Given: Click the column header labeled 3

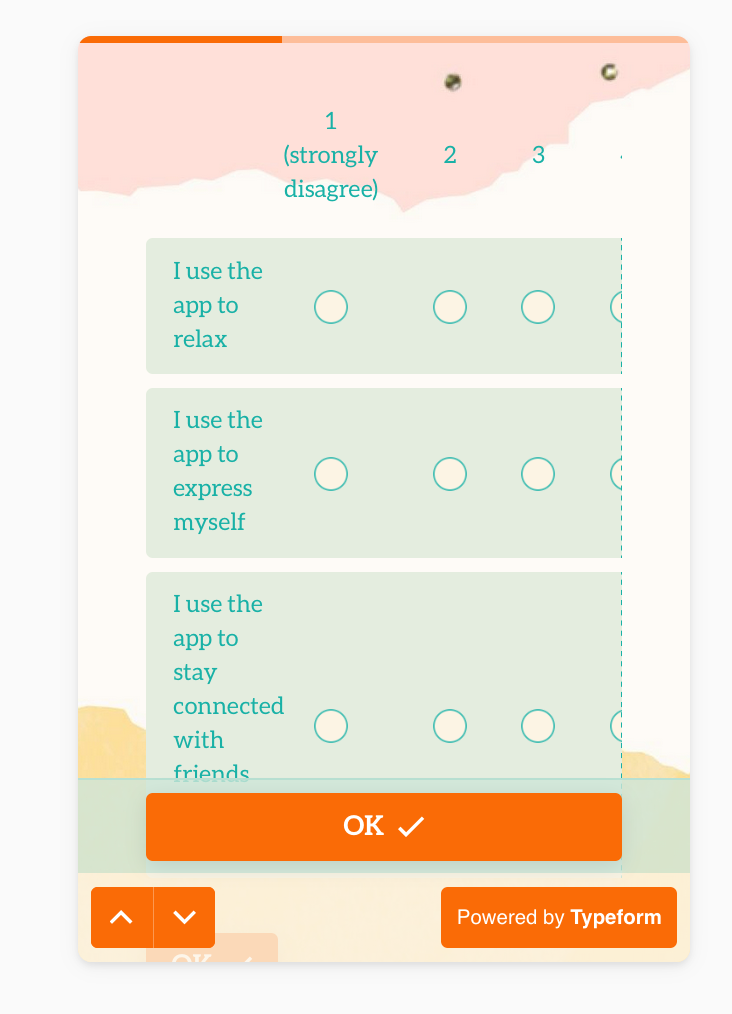Looking at the screenshot, I should (538, 155).
